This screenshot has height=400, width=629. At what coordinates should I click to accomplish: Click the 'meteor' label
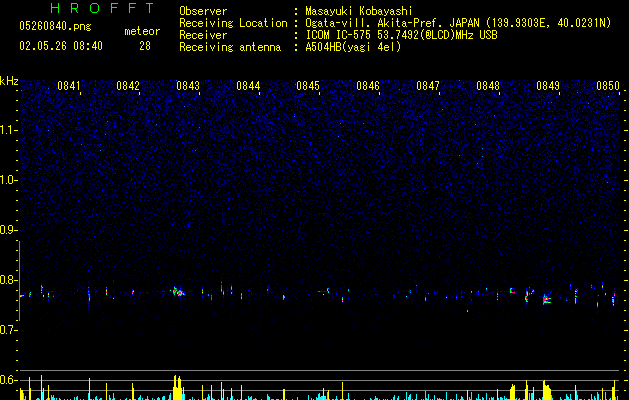(142, 31)
